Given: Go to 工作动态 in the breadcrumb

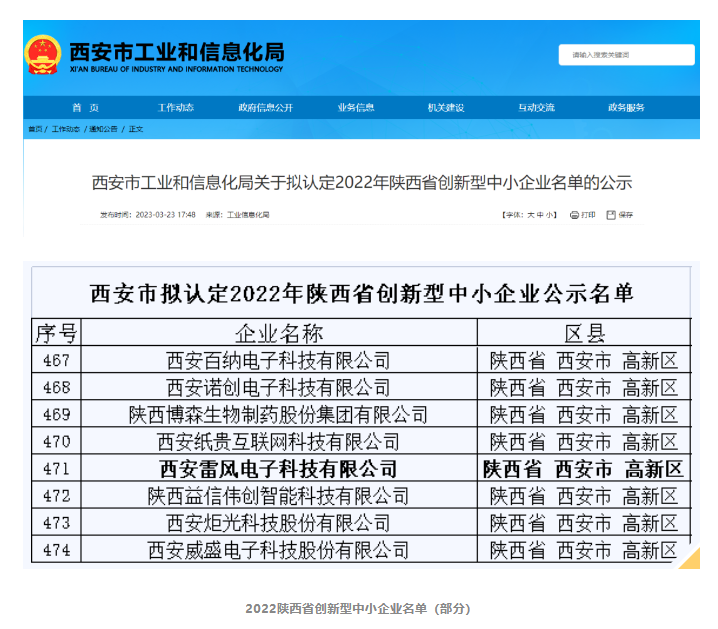Looking at the screenshot, I should pos(66,129).
